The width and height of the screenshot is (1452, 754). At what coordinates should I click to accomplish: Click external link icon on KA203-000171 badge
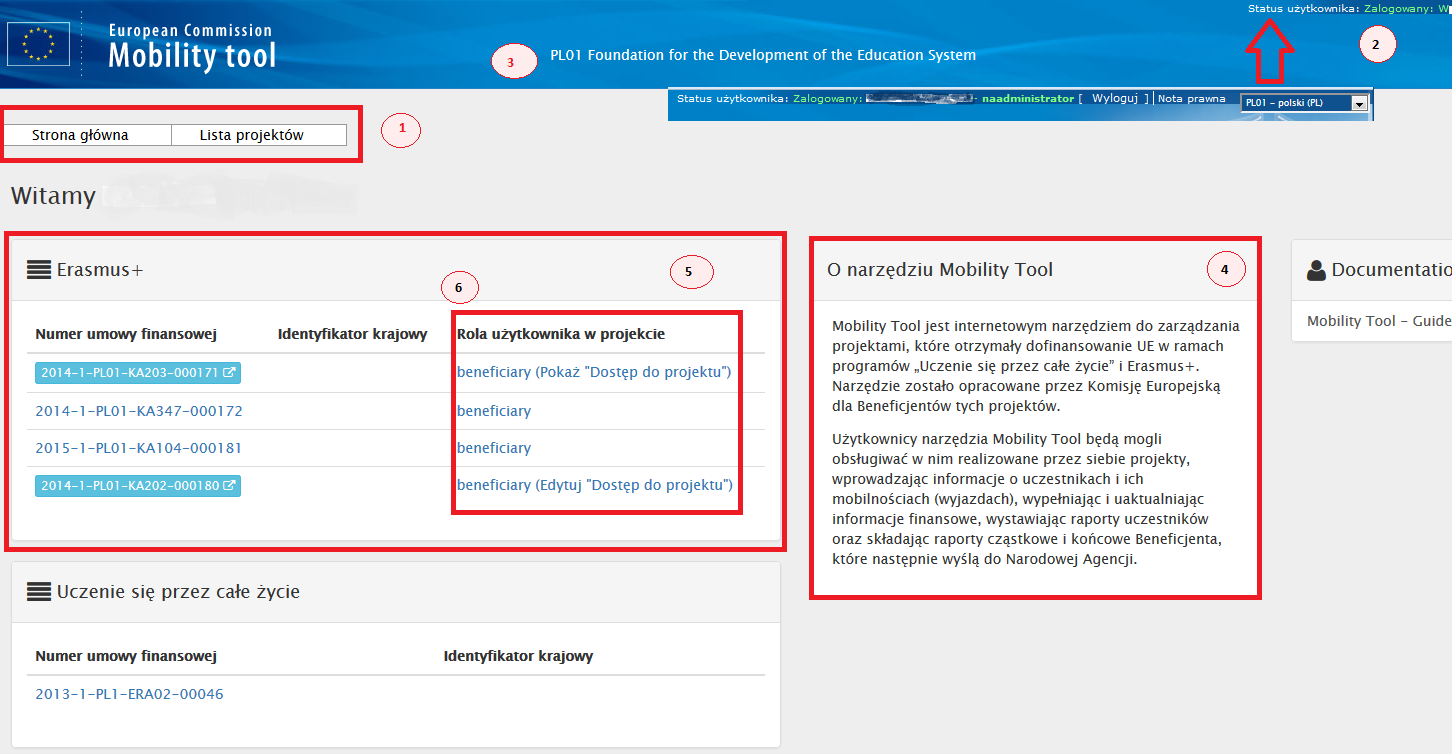pos(229,373)
